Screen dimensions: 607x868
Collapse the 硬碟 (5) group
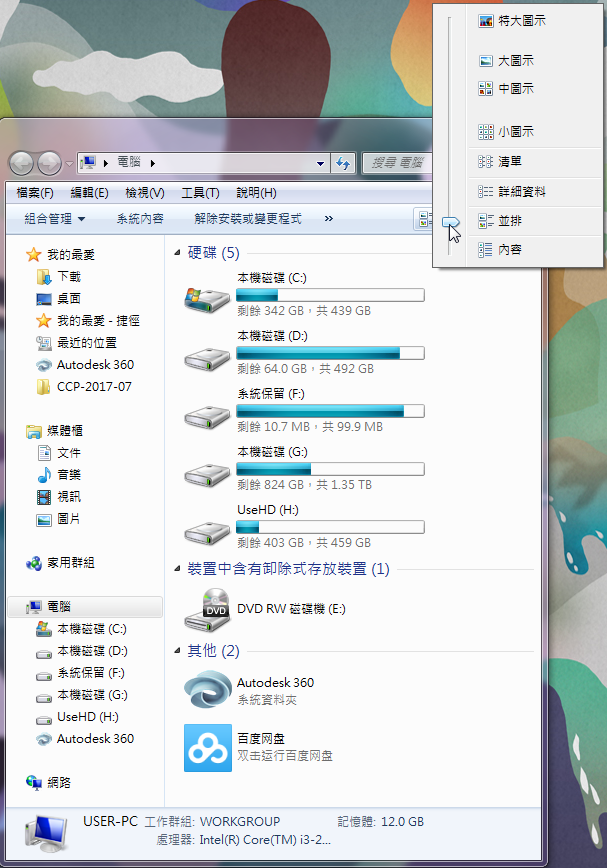[177, 253]
